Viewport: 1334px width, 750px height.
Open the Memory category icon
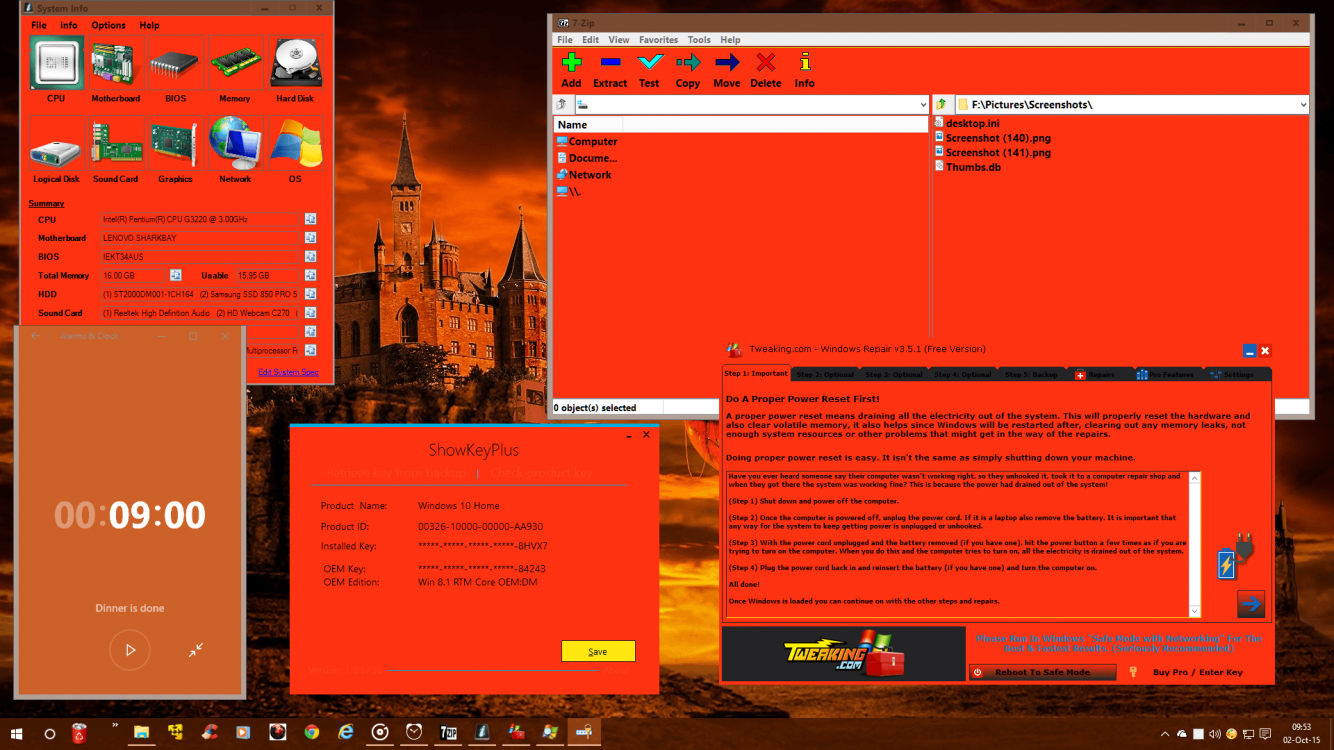[235, 63]
